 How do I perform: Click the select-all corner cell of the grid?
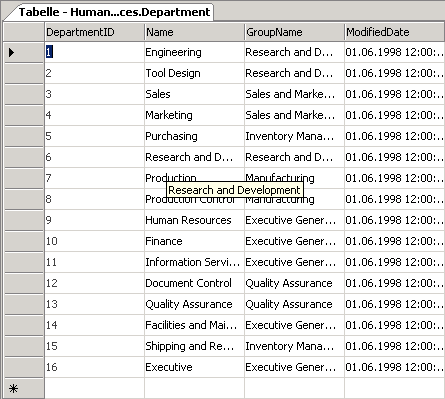(24, 32)
